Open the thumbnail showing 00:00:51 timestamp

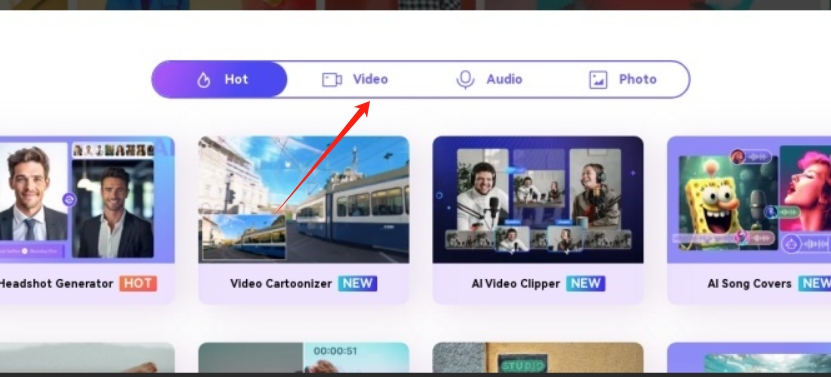pos(304,357)
